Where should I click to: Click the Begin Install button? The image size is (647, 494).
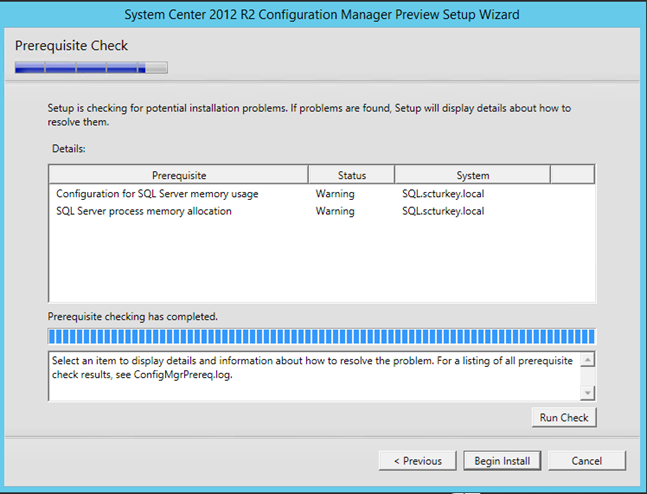502,461
